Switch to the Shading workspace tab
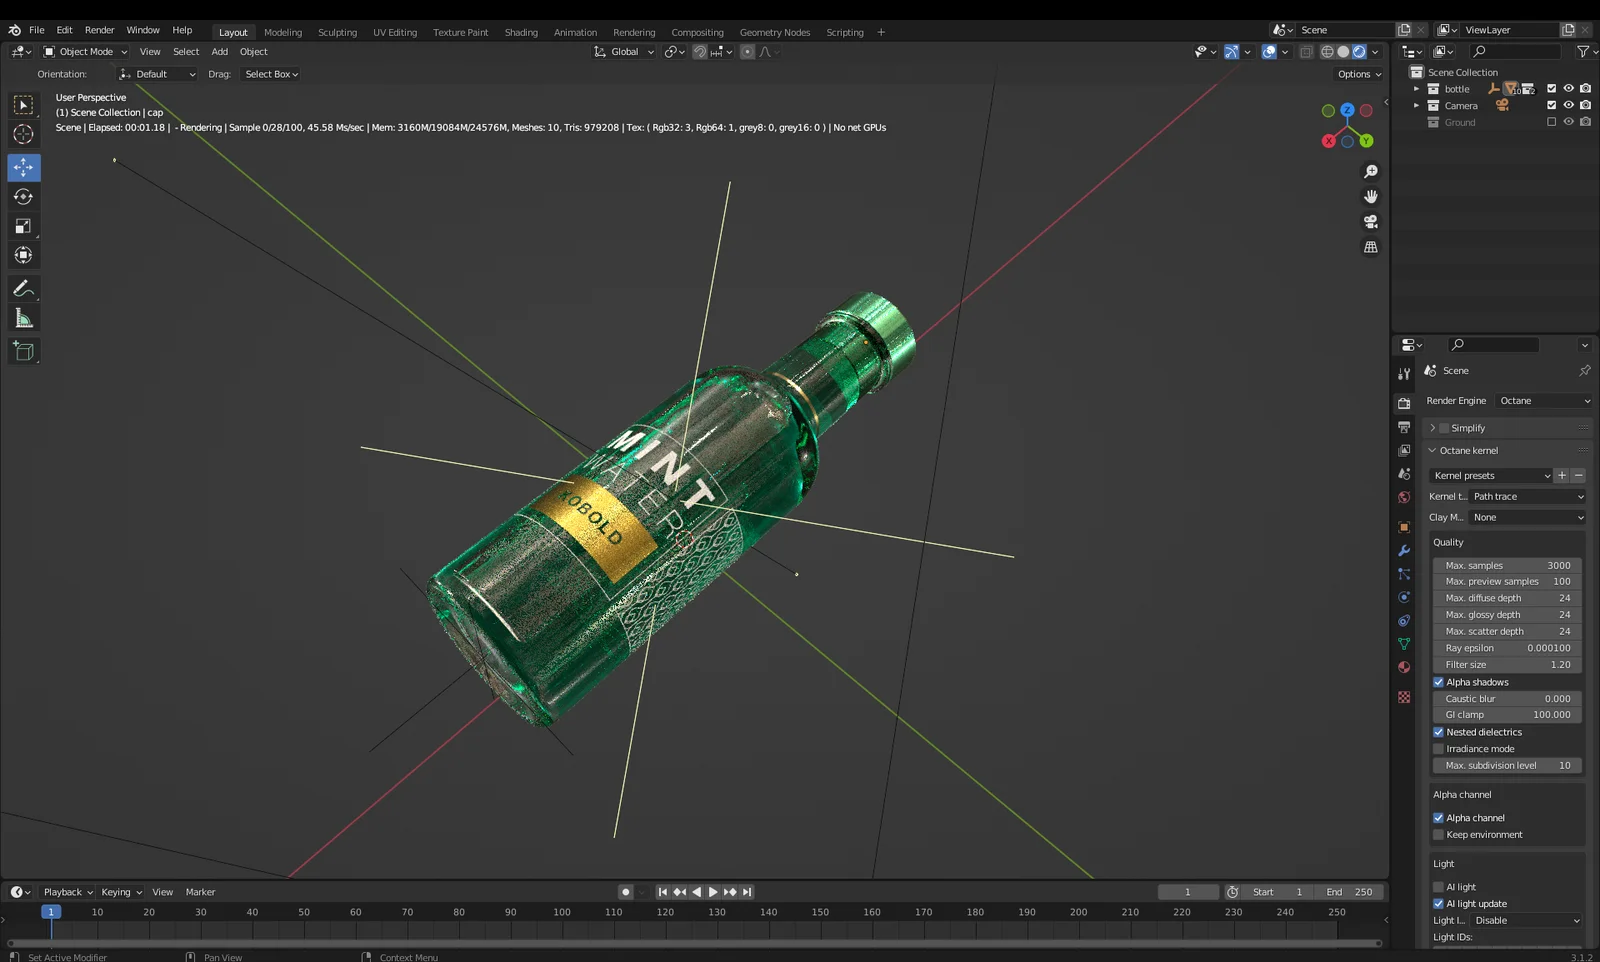1600x962 pixels. pyautogui.click(x=521, y=32)
